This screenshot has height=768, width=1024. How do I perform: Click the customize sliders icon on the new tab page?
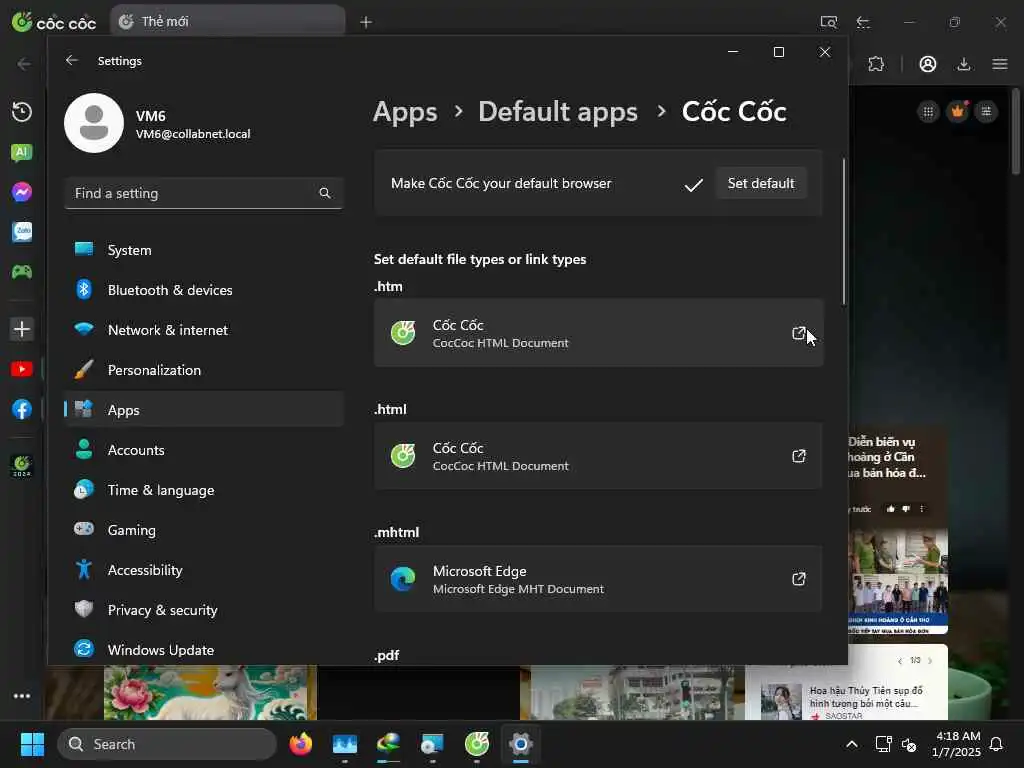[986, 112]
